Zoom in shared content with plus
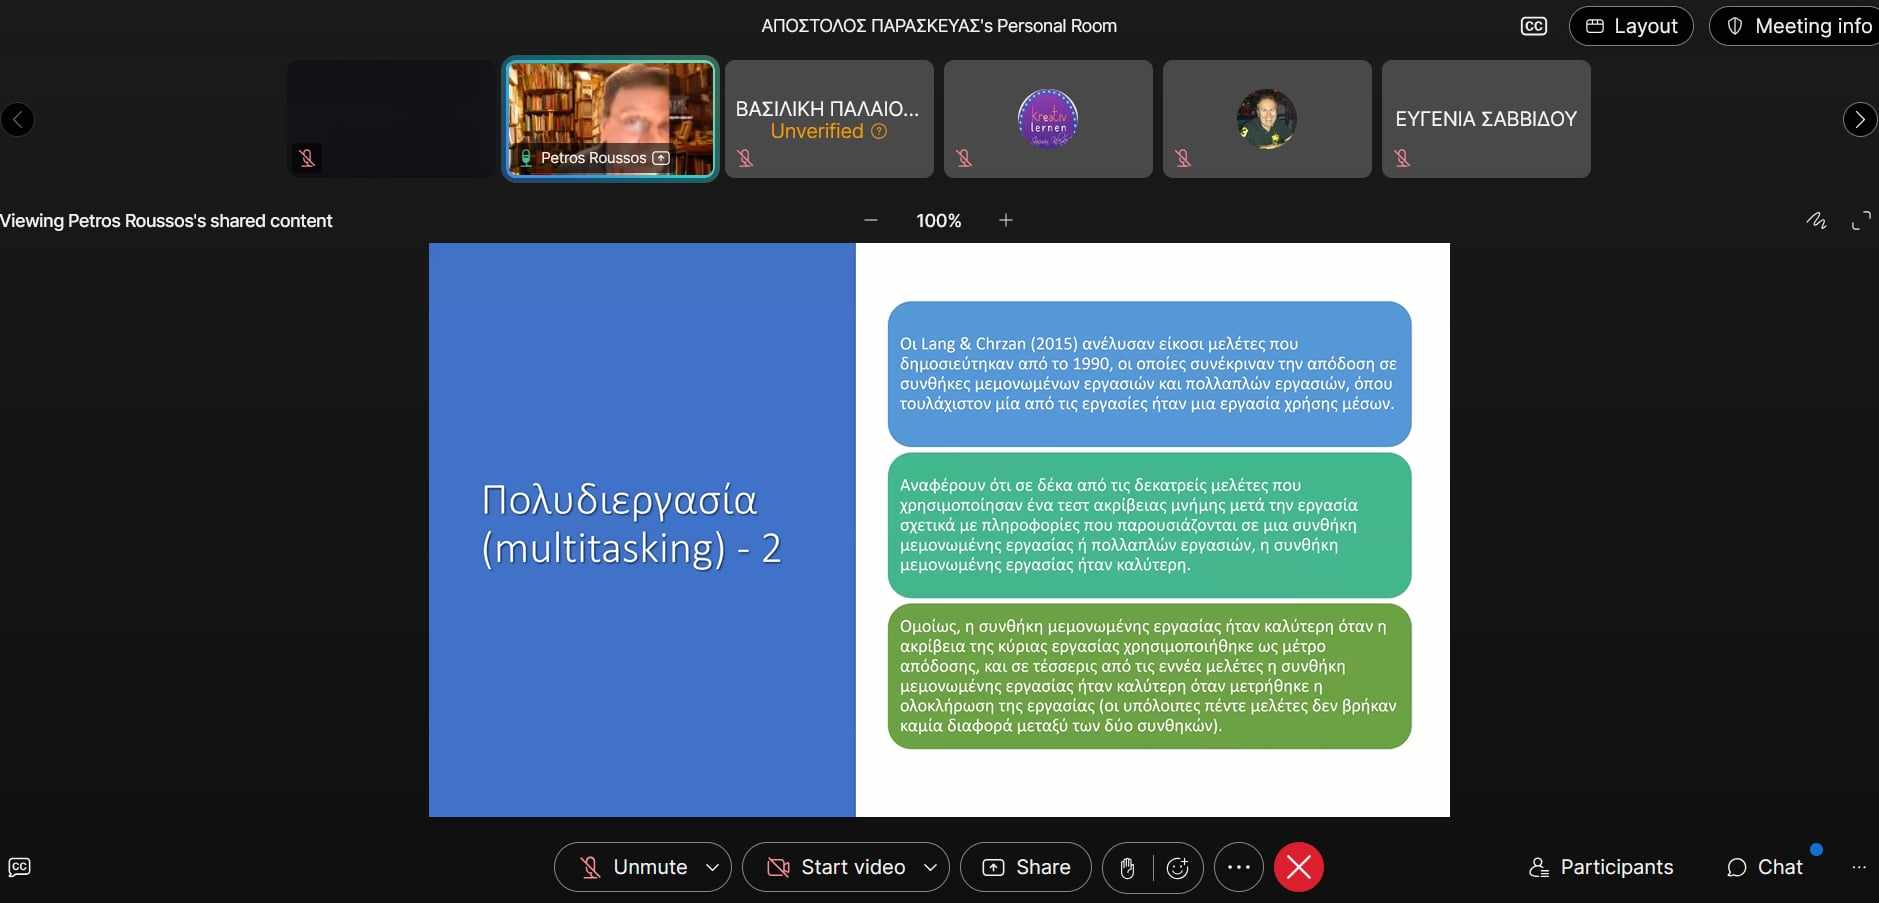Viewport: 1879px width, 903px height. [1006, 220]
